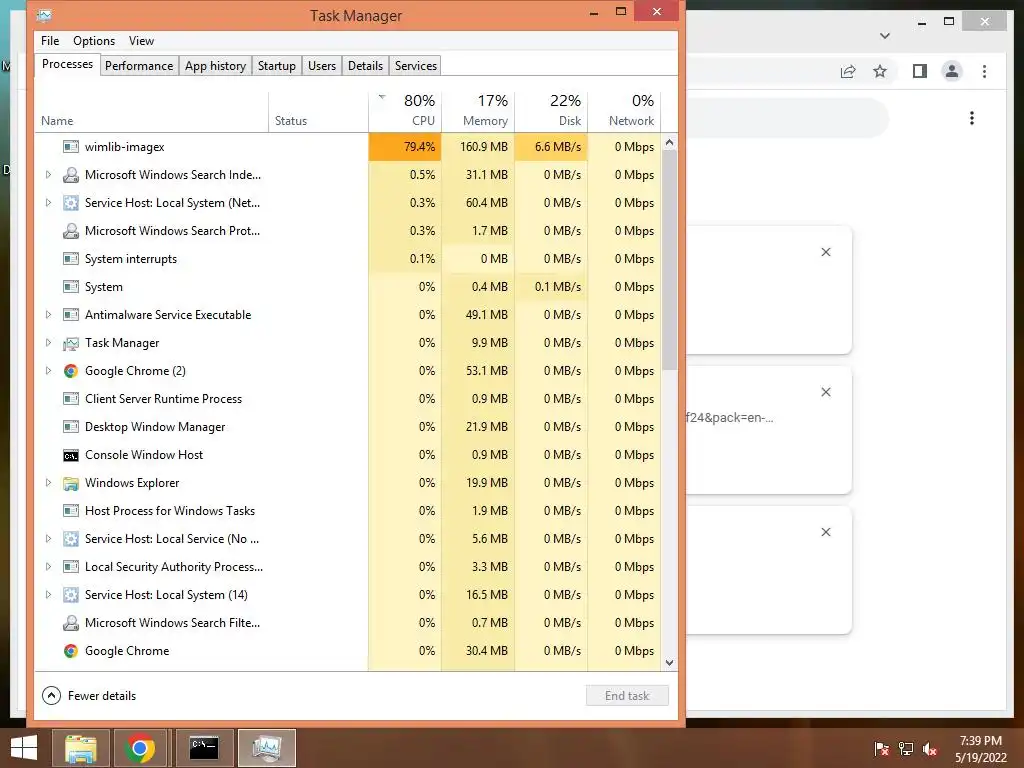Open the Command Prompt taskbar icon
1024x768 pixels.
[204, 748]
